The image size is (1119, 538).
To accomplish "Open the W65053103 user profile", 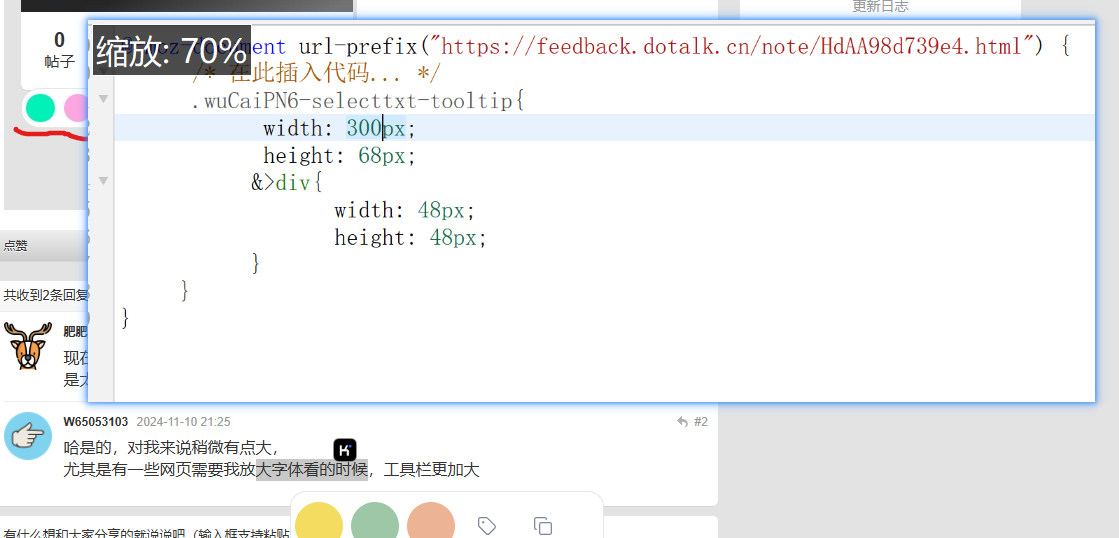I will 96,422.
